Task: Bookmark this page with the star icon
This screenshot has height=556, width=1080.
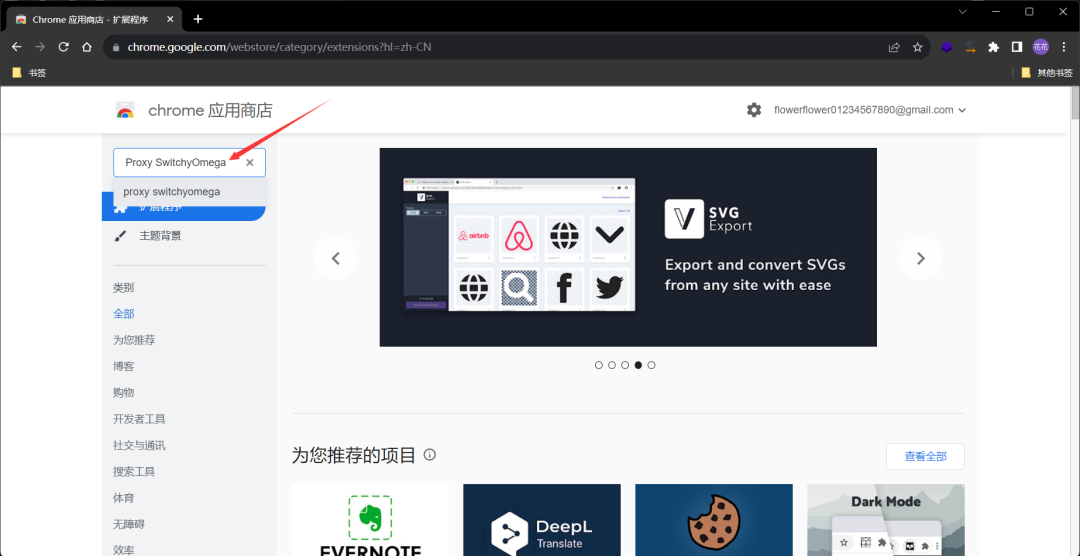Action: click(917, 47)
